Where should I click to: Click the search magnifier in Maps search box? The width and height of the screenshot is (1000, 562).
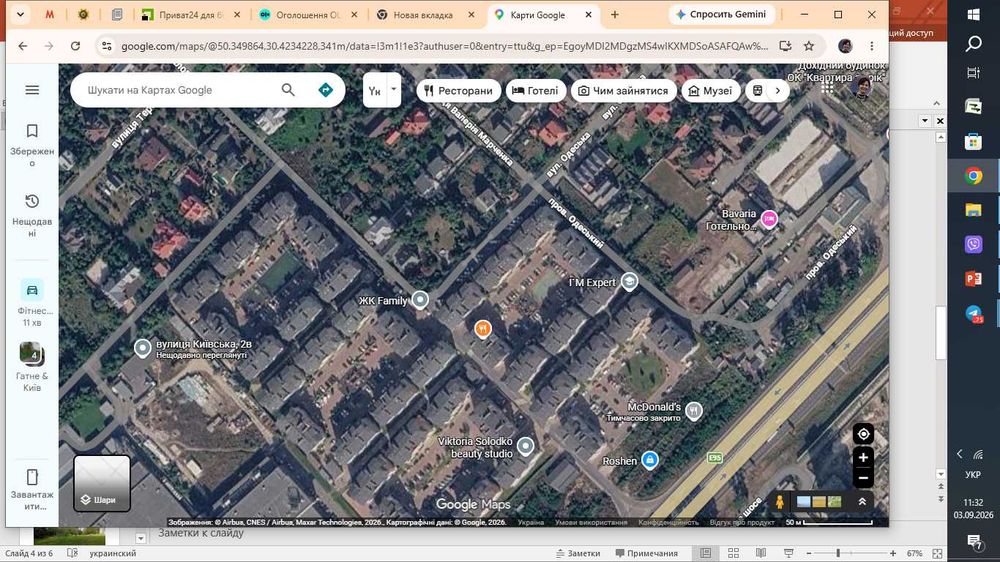coord(288,90)
